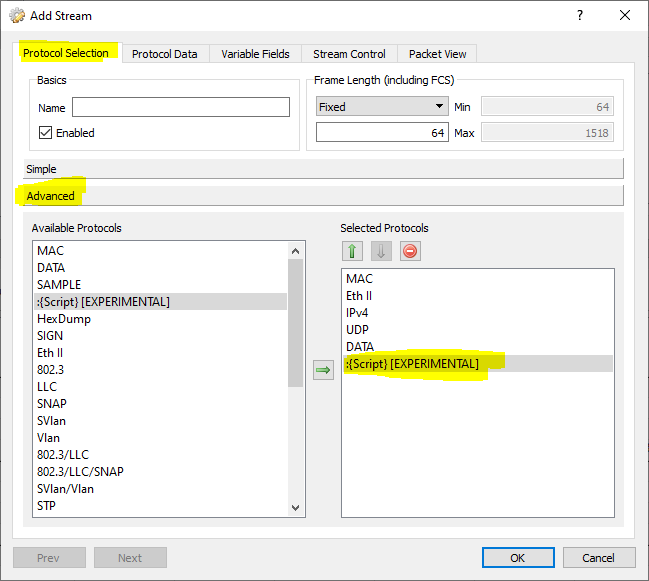Viewport: 649px width, 581px height.
Task: Collapse the Advanced protocol section
Action: (x=323, y=196)
